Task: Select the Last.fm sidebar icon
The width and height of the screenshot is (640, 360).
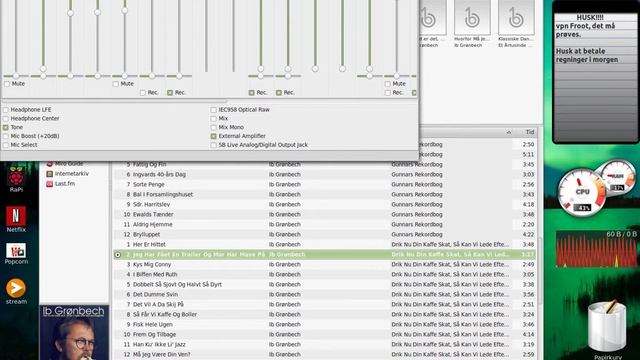Action: point(49,184)
